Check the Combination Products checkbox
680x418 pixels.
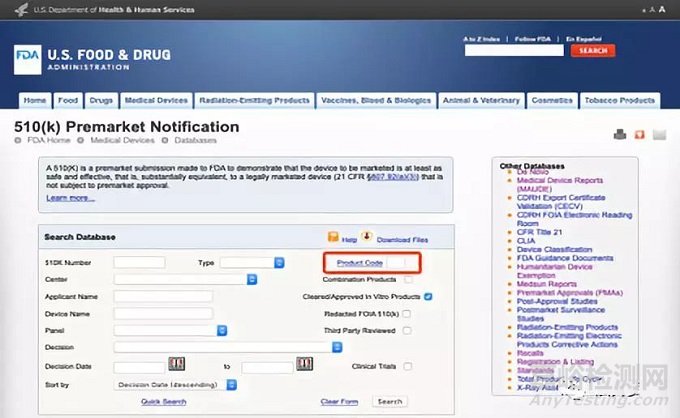pos(407,279)
